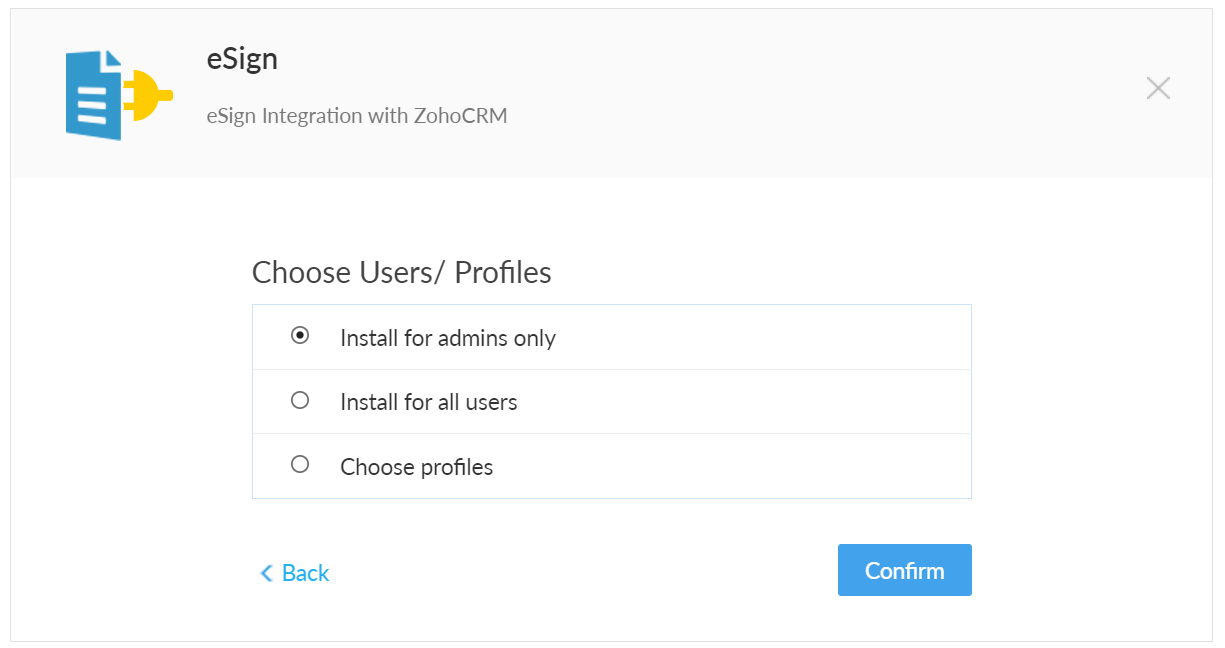Viewport: 1225px width, 648px height.
Task: Click 'eSign Integration with ZohoCRM' subtitle
Action: (356, 116)
